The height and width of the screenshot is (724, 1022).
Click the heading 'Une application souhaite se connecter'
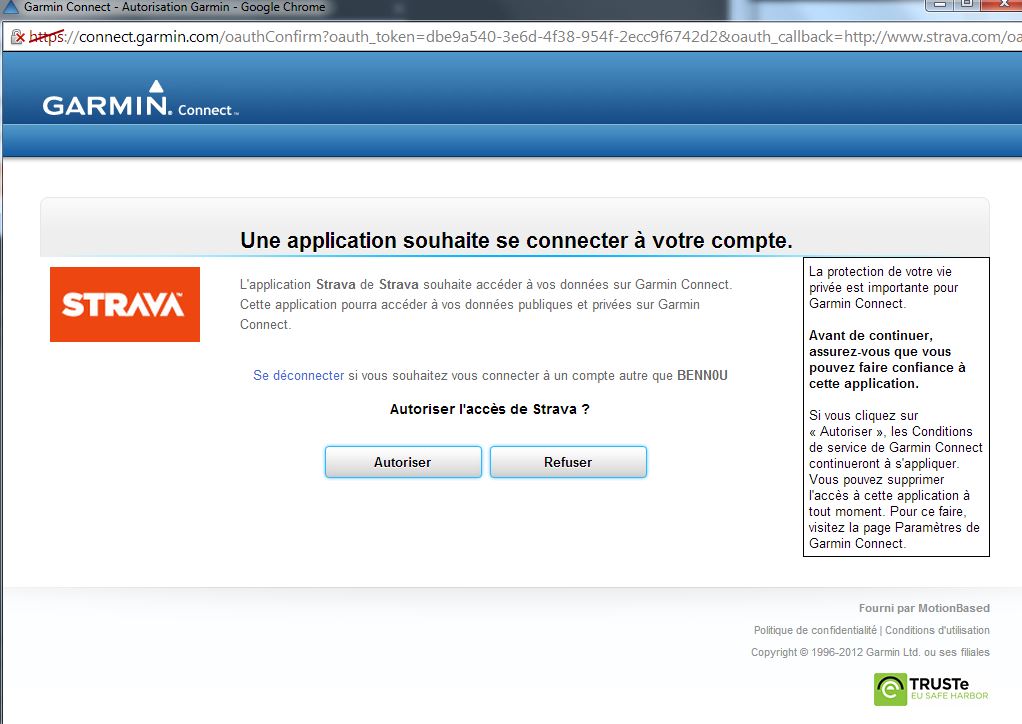516,240
